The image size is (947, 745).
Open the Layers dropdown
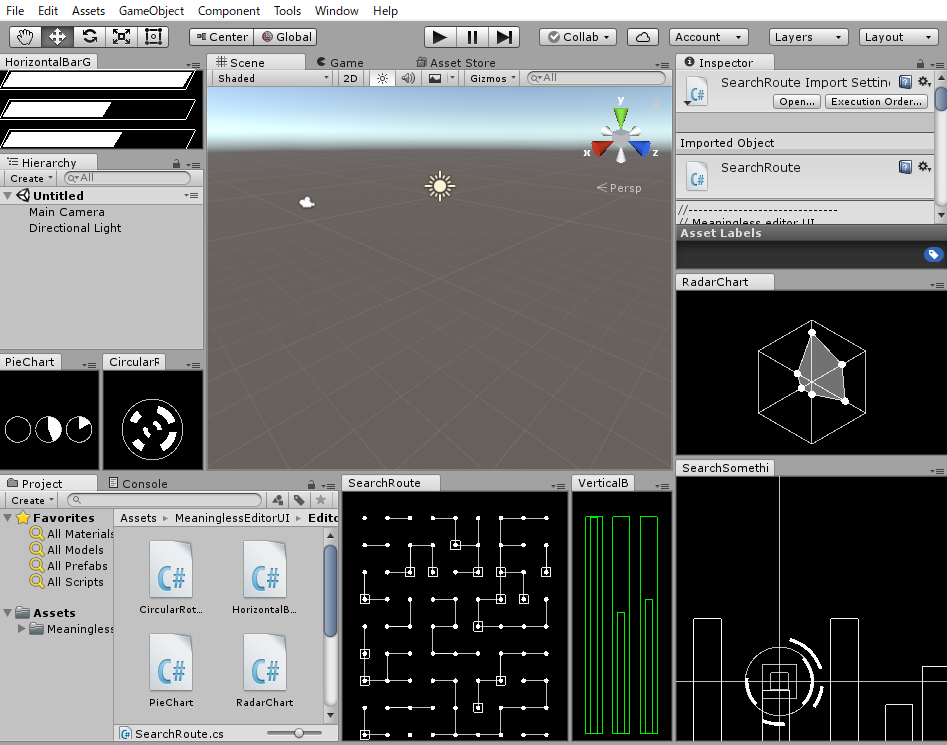pyautogui.click(x=810, y=36)
